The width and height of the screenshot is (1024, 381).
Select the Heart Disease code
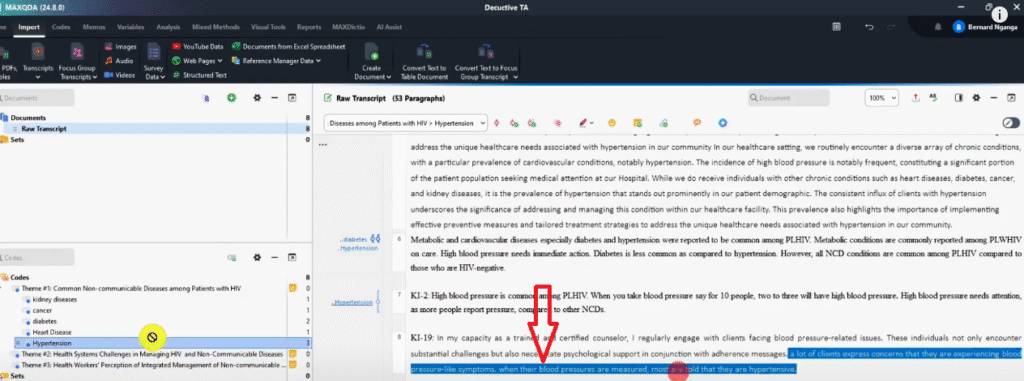[x=52, y=332]
